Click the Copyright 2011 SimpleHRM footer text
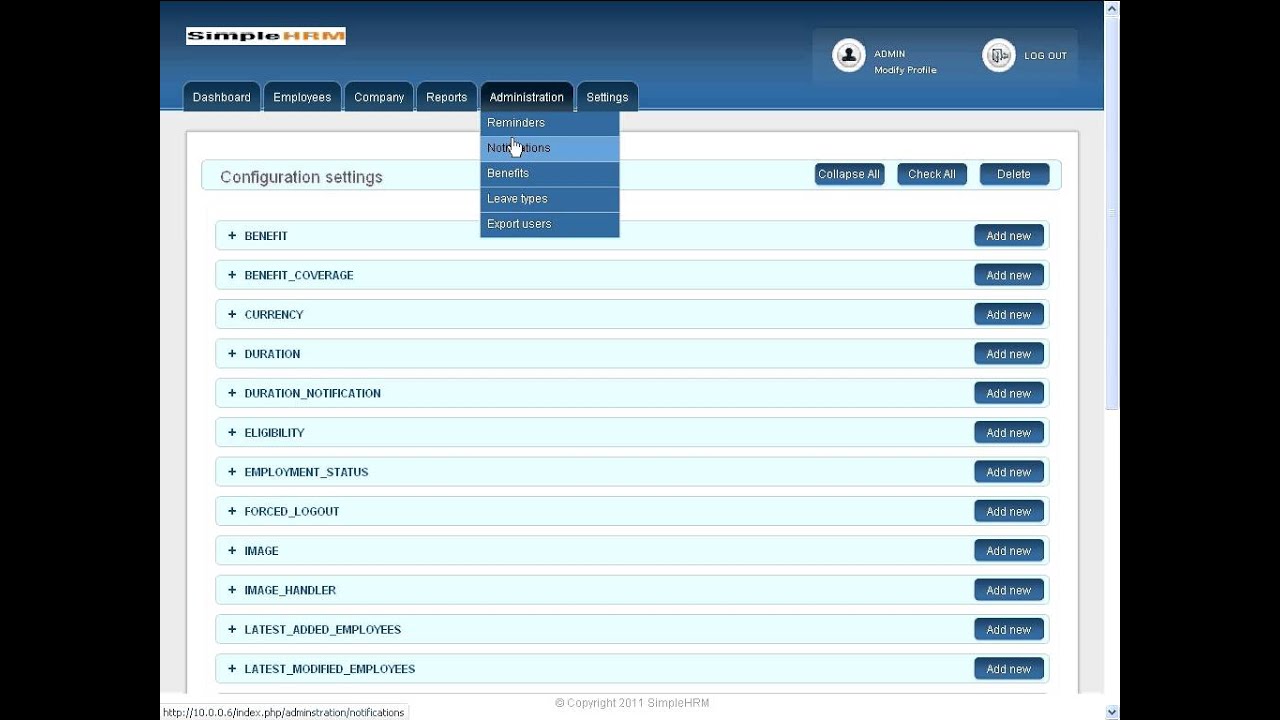The image size is (1280, 720). pyautogui.click(x=632, y=703)
